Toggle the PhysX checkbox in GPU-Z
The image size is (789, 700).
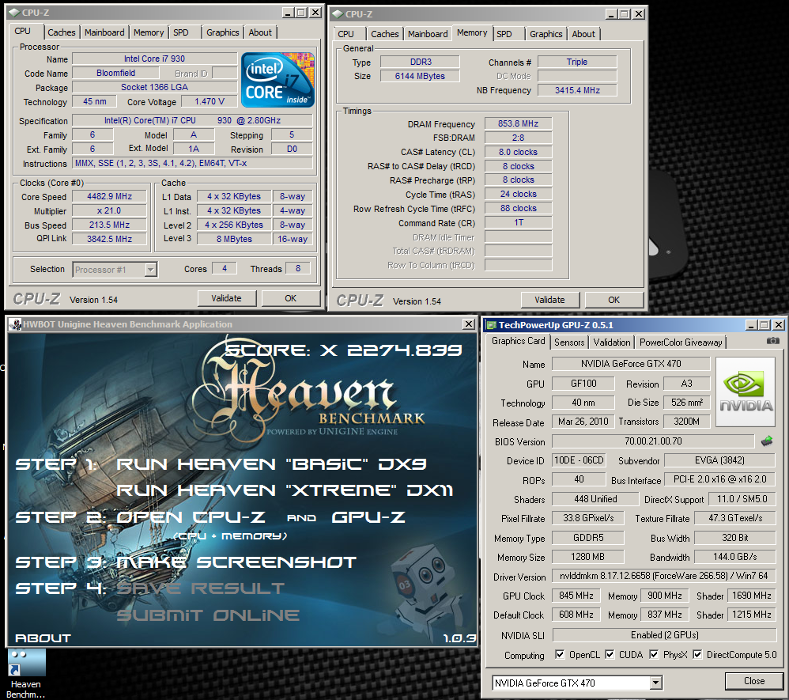654,654
